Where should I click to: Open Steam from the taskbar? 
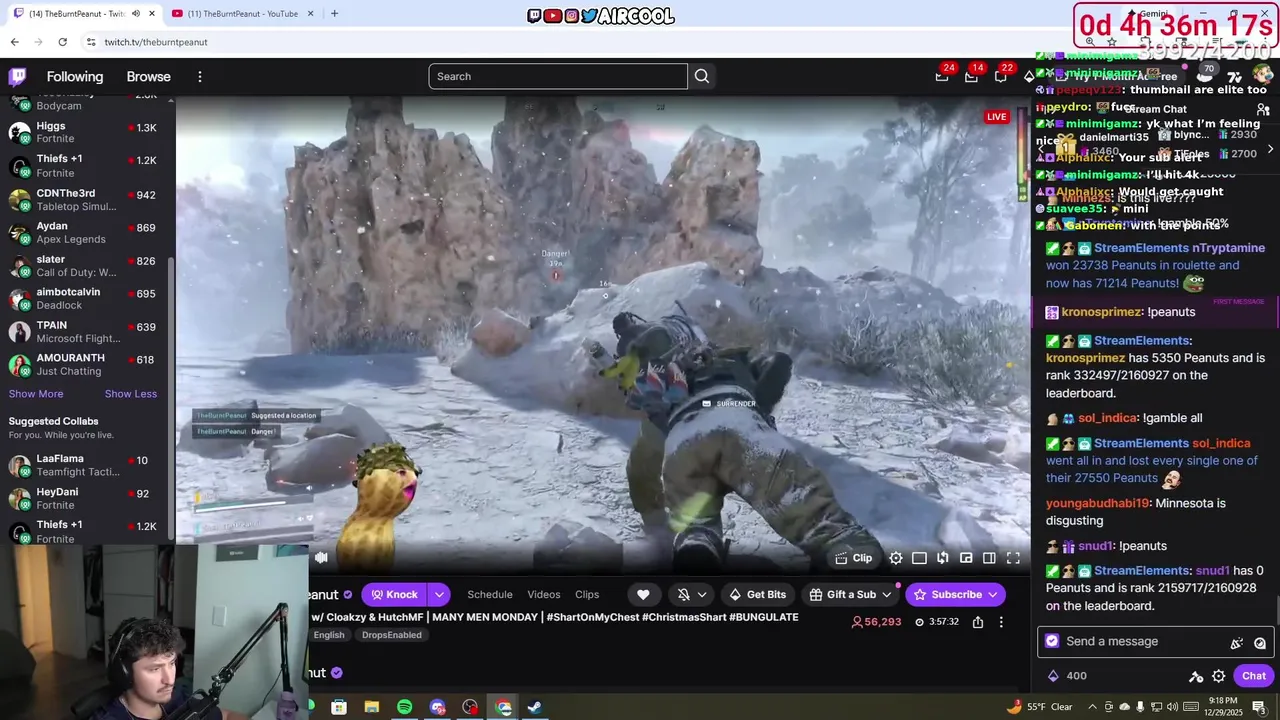(535, 707)
